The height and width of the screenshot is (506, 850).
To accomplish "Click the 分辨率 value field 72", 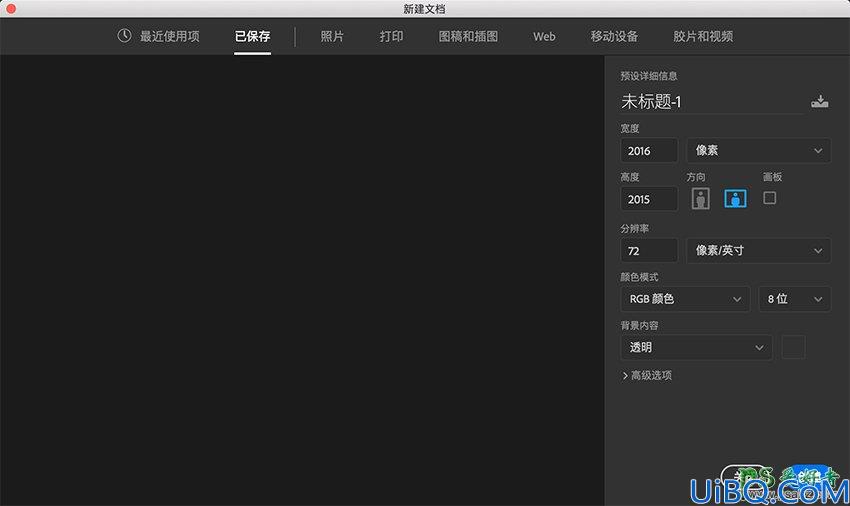I will click(x=649, y=251).
